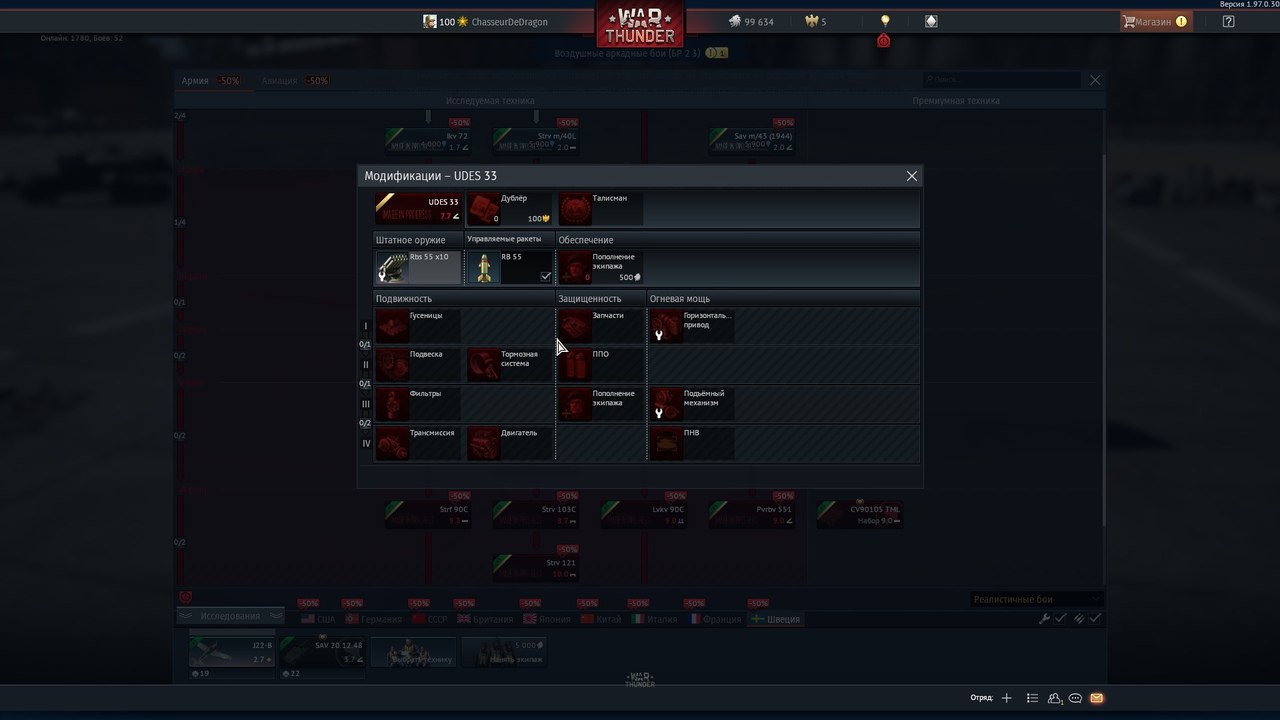
Task: Close the Модификации – UDES 33 dialog
Action: pos(911,176)
